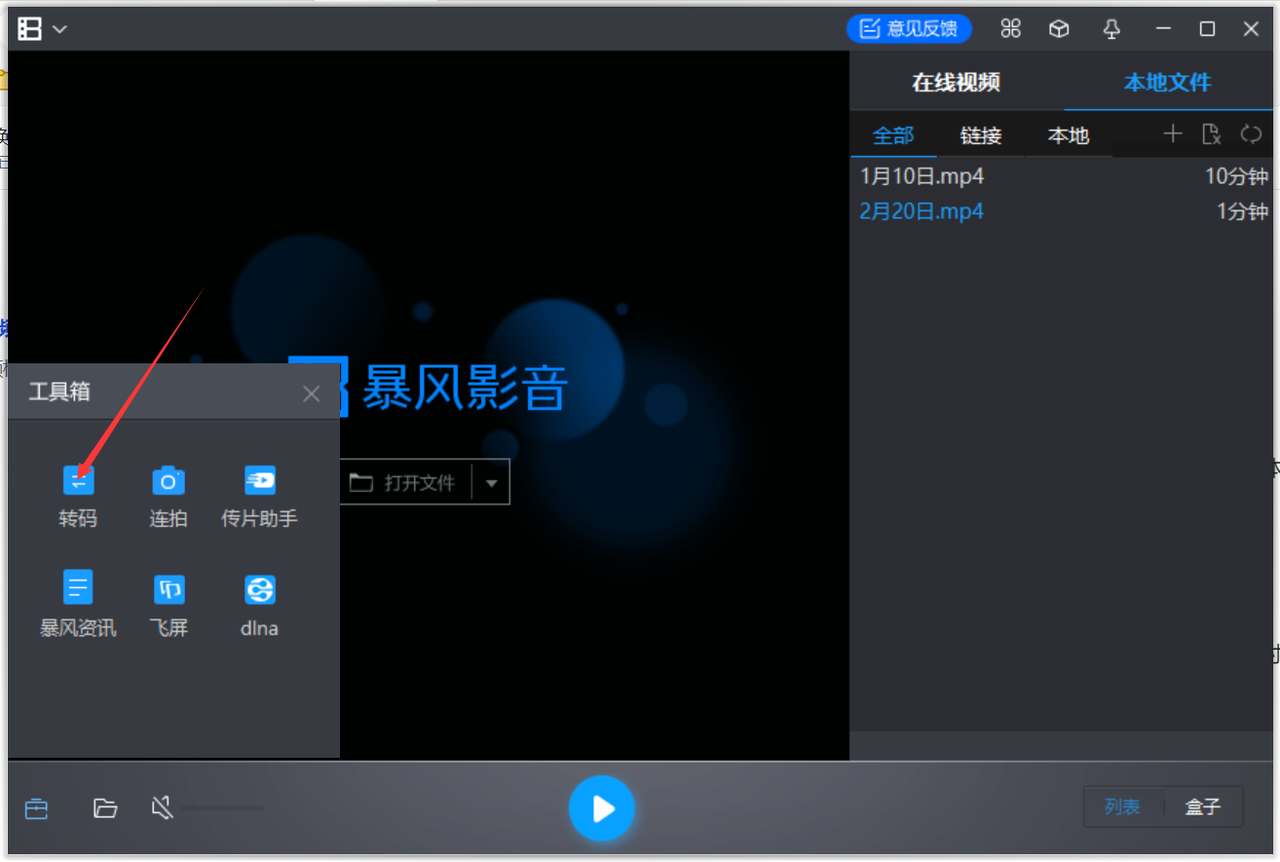Click the 打开文件 open file button
The width and height of the screenshot is (1280, 862).
point(406,482)
